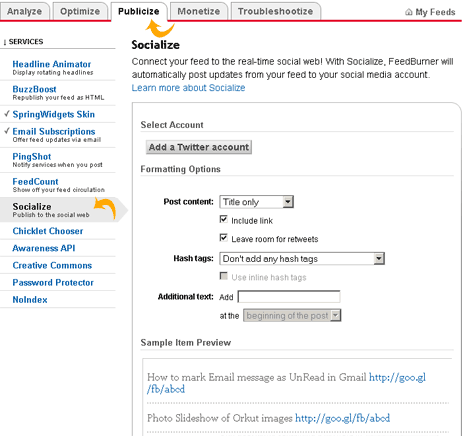Open the Monetize tab
Viewport: 465px width, 436px height.
pyautogui.click(x=199, y=11)
